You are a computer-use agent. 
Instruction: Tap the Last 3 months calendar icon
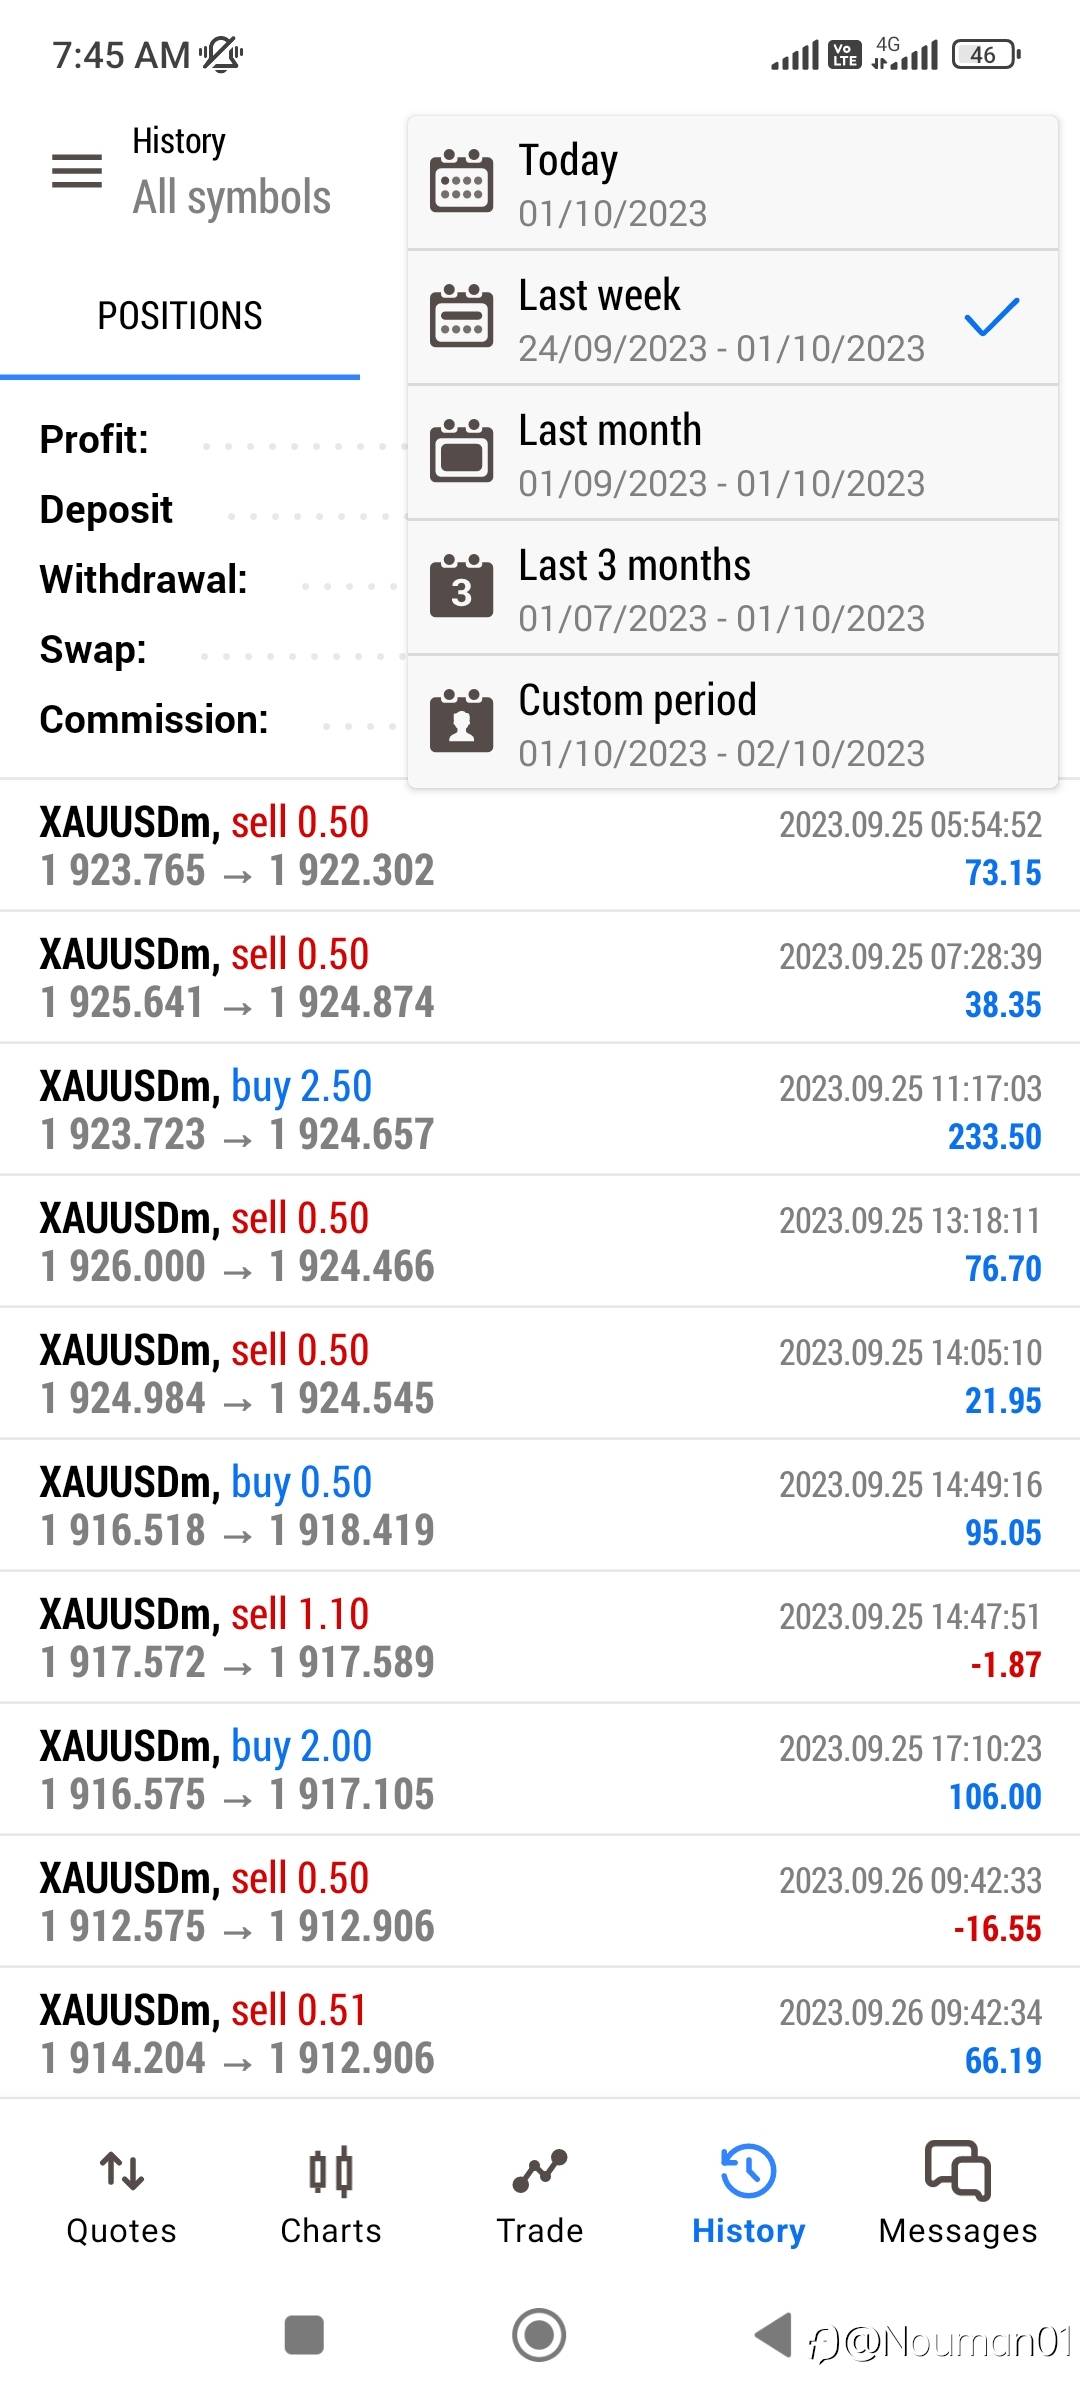(461, 587)
